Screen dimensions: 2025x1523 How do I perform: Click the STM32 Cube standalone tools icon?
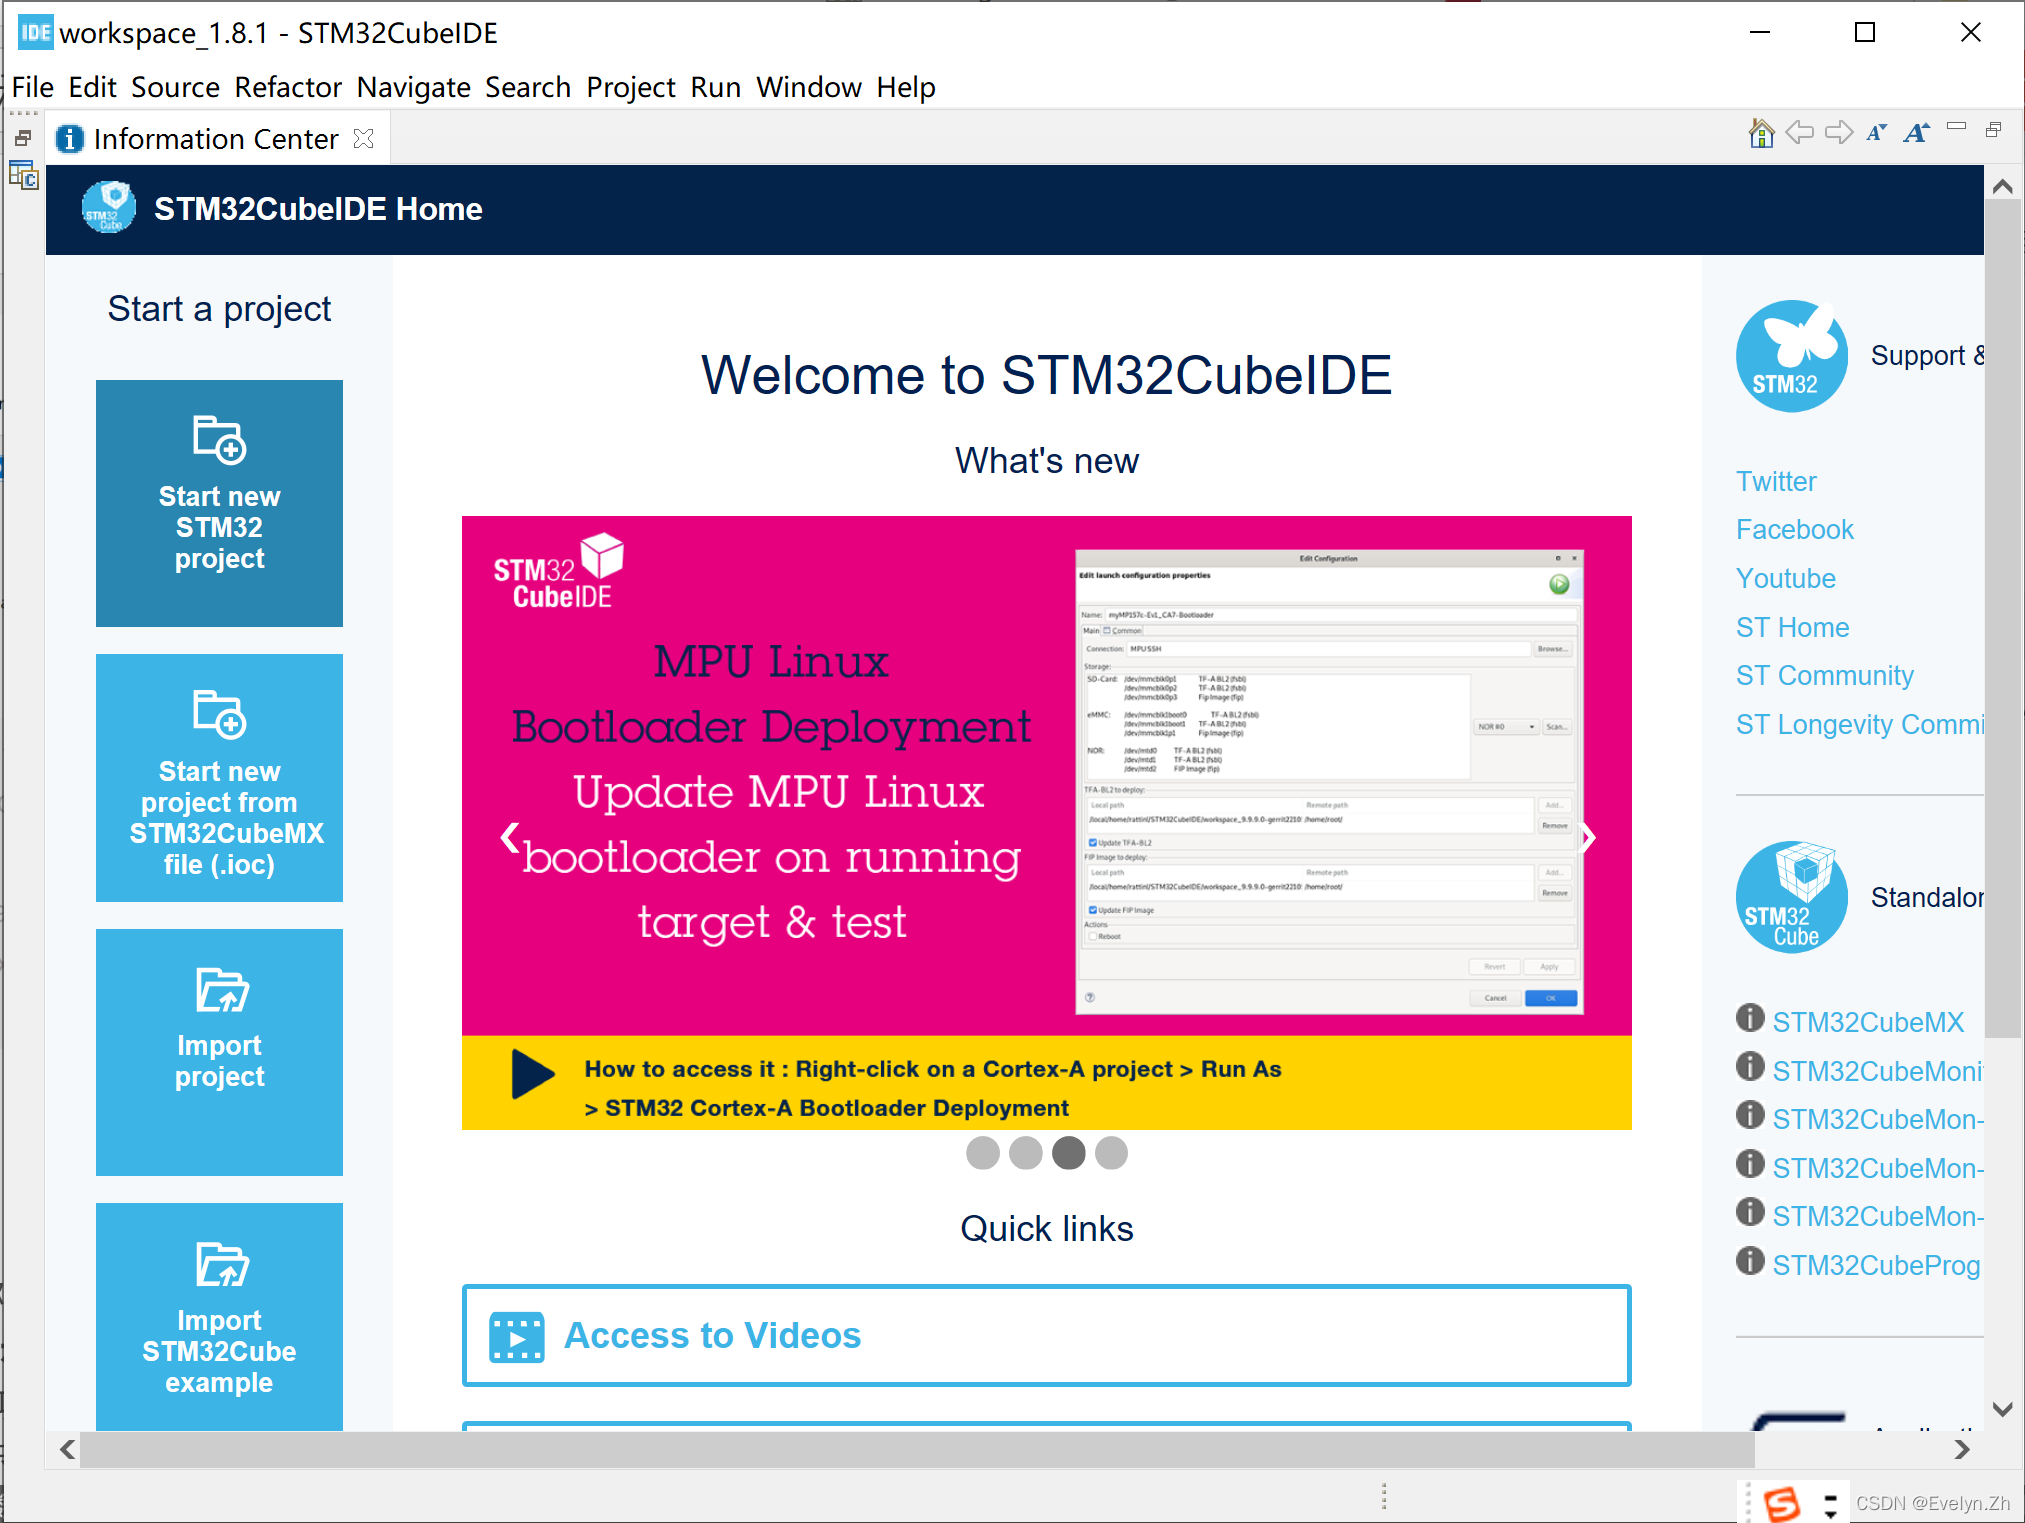(x=1791, y=896)
